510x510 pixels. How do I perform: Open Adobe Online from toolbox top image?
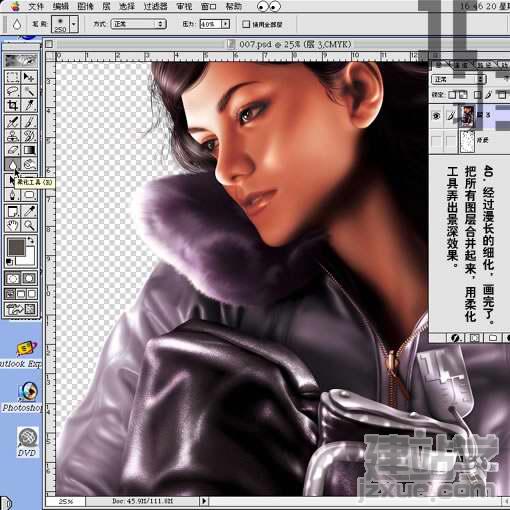point(21,60)
